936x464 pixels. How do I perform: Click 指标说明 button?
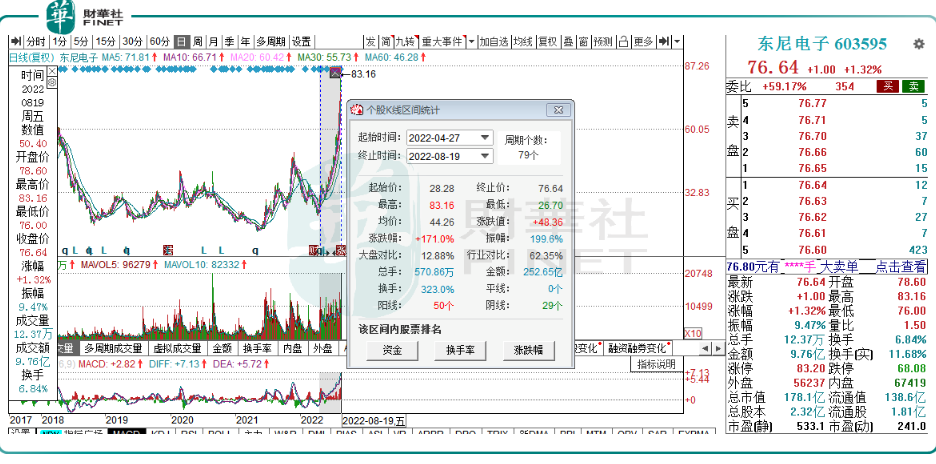[657, 364]
